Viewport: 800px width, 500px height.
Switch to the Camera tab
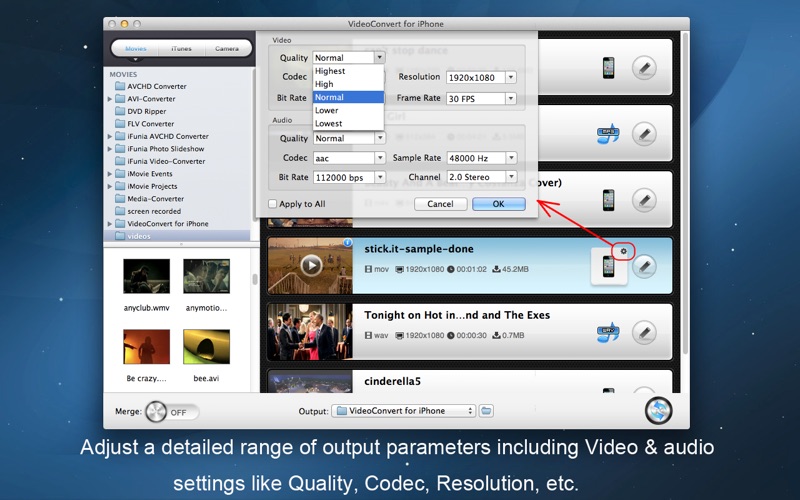[227, 48]
